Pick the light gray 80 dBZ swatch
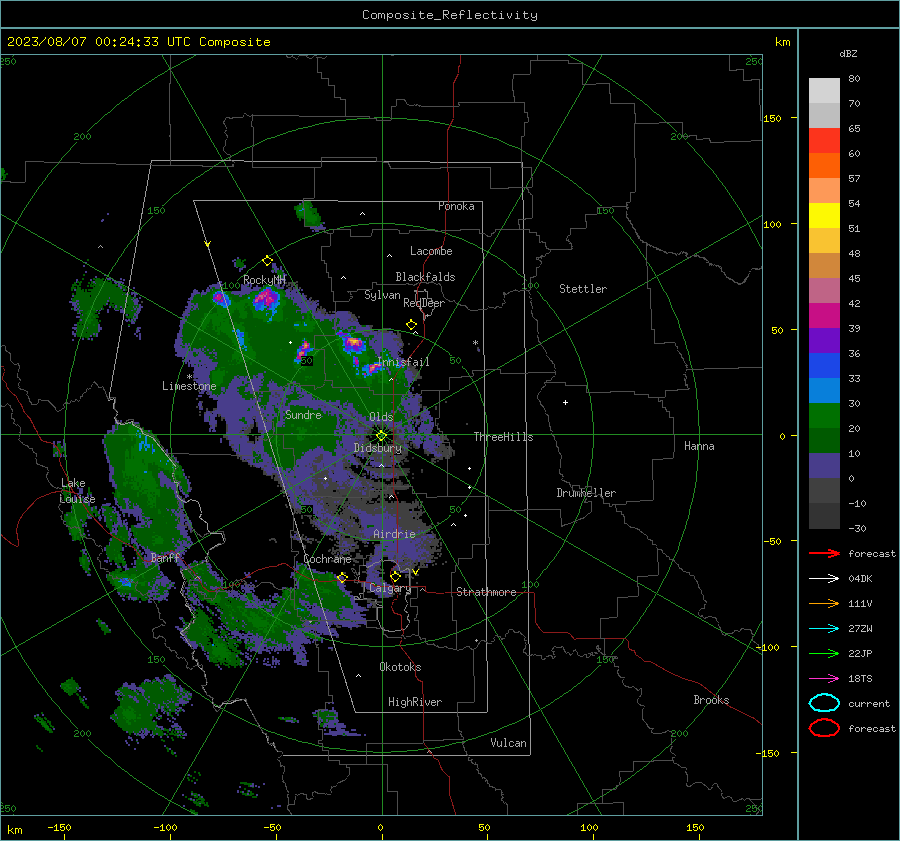The image size is (900, 841). 824,90
